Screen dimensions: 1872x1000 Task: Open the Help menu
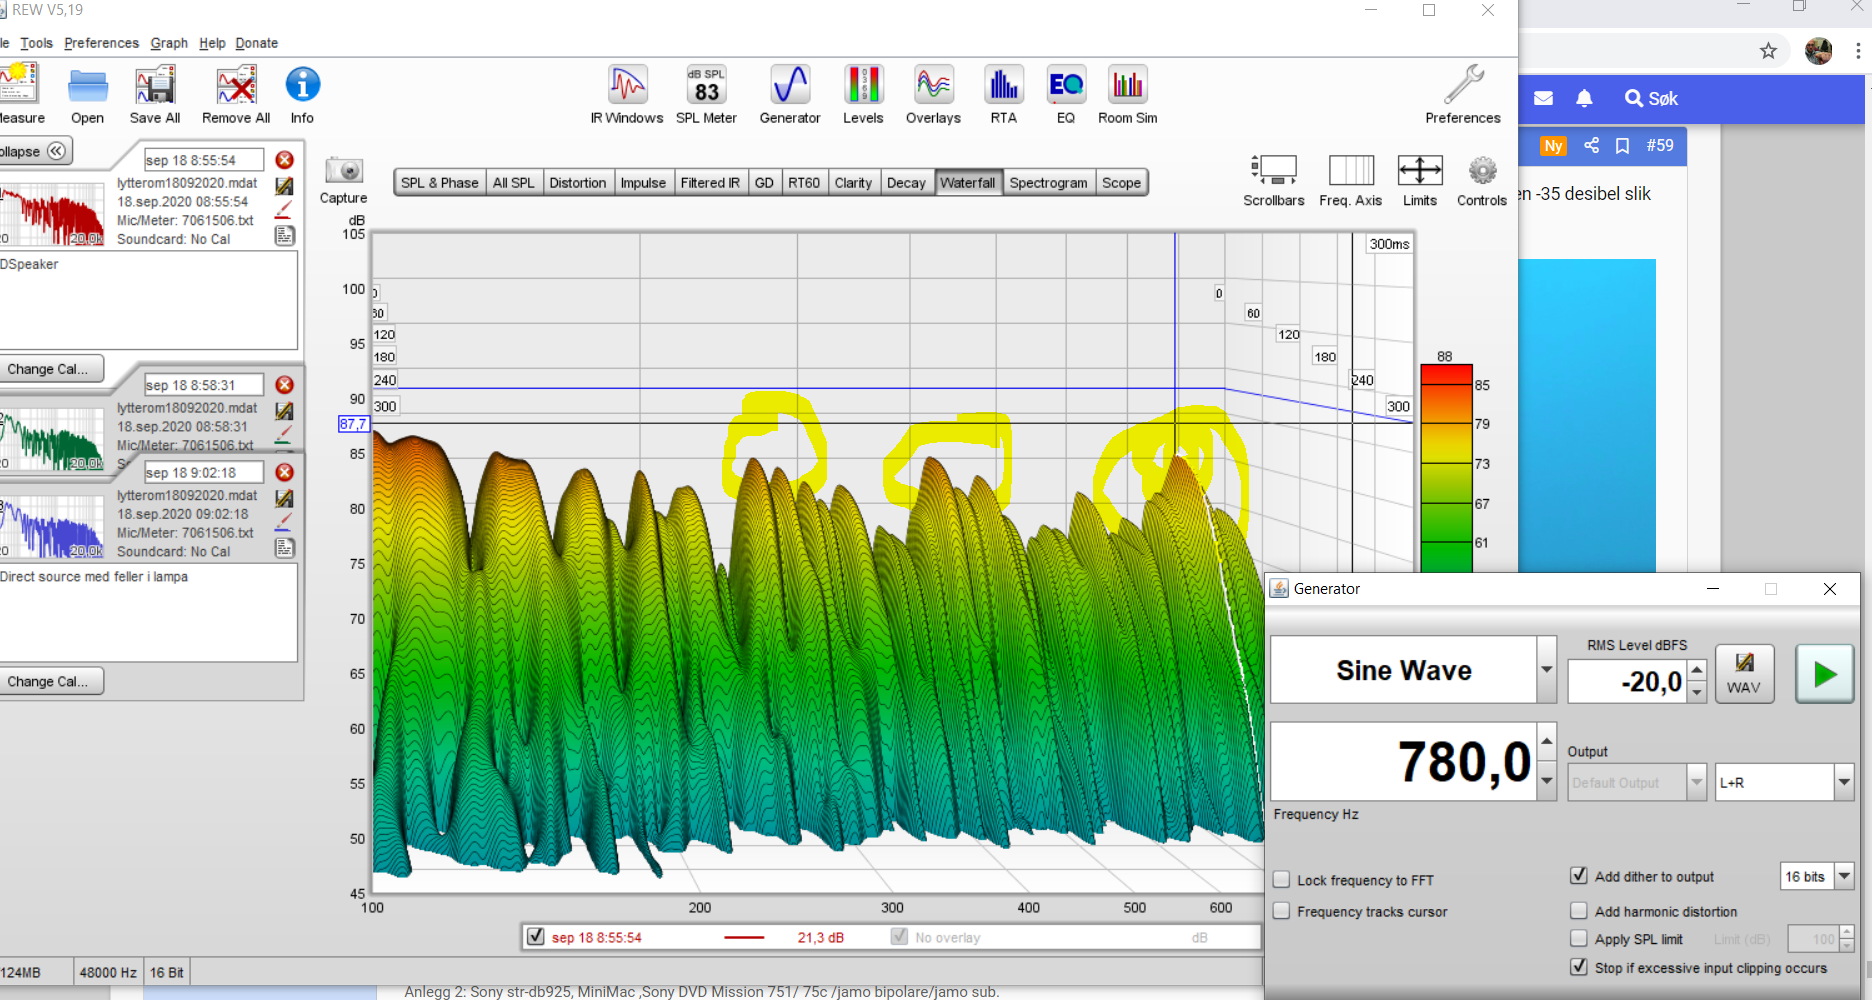[212, 43]
